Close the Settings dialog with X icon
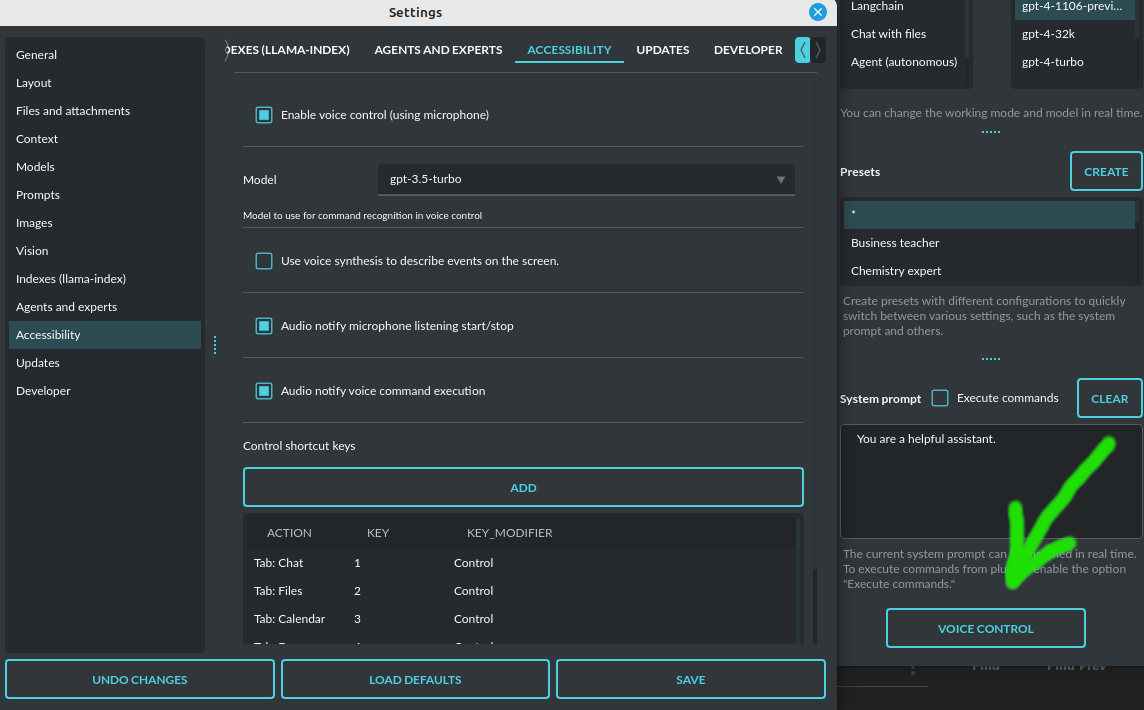Viewport: 1144px width, 710px height. pyautogui.click(x=818, y=12)
